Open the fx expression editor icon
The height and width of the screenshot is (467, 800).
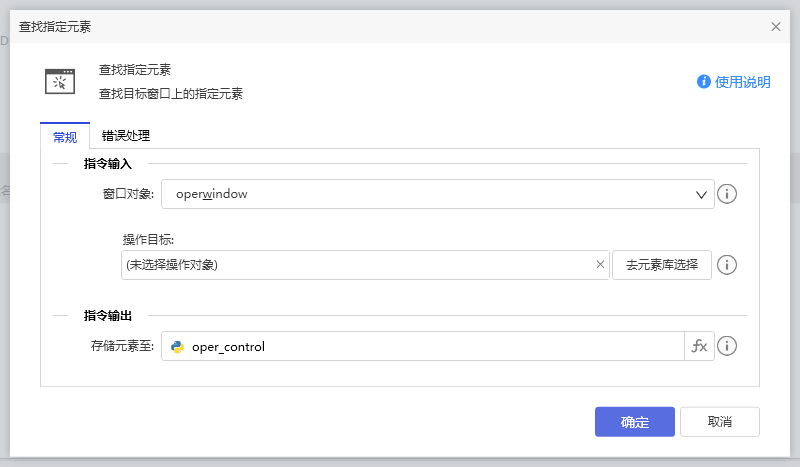pyautogui.click(x=699, y=346)
